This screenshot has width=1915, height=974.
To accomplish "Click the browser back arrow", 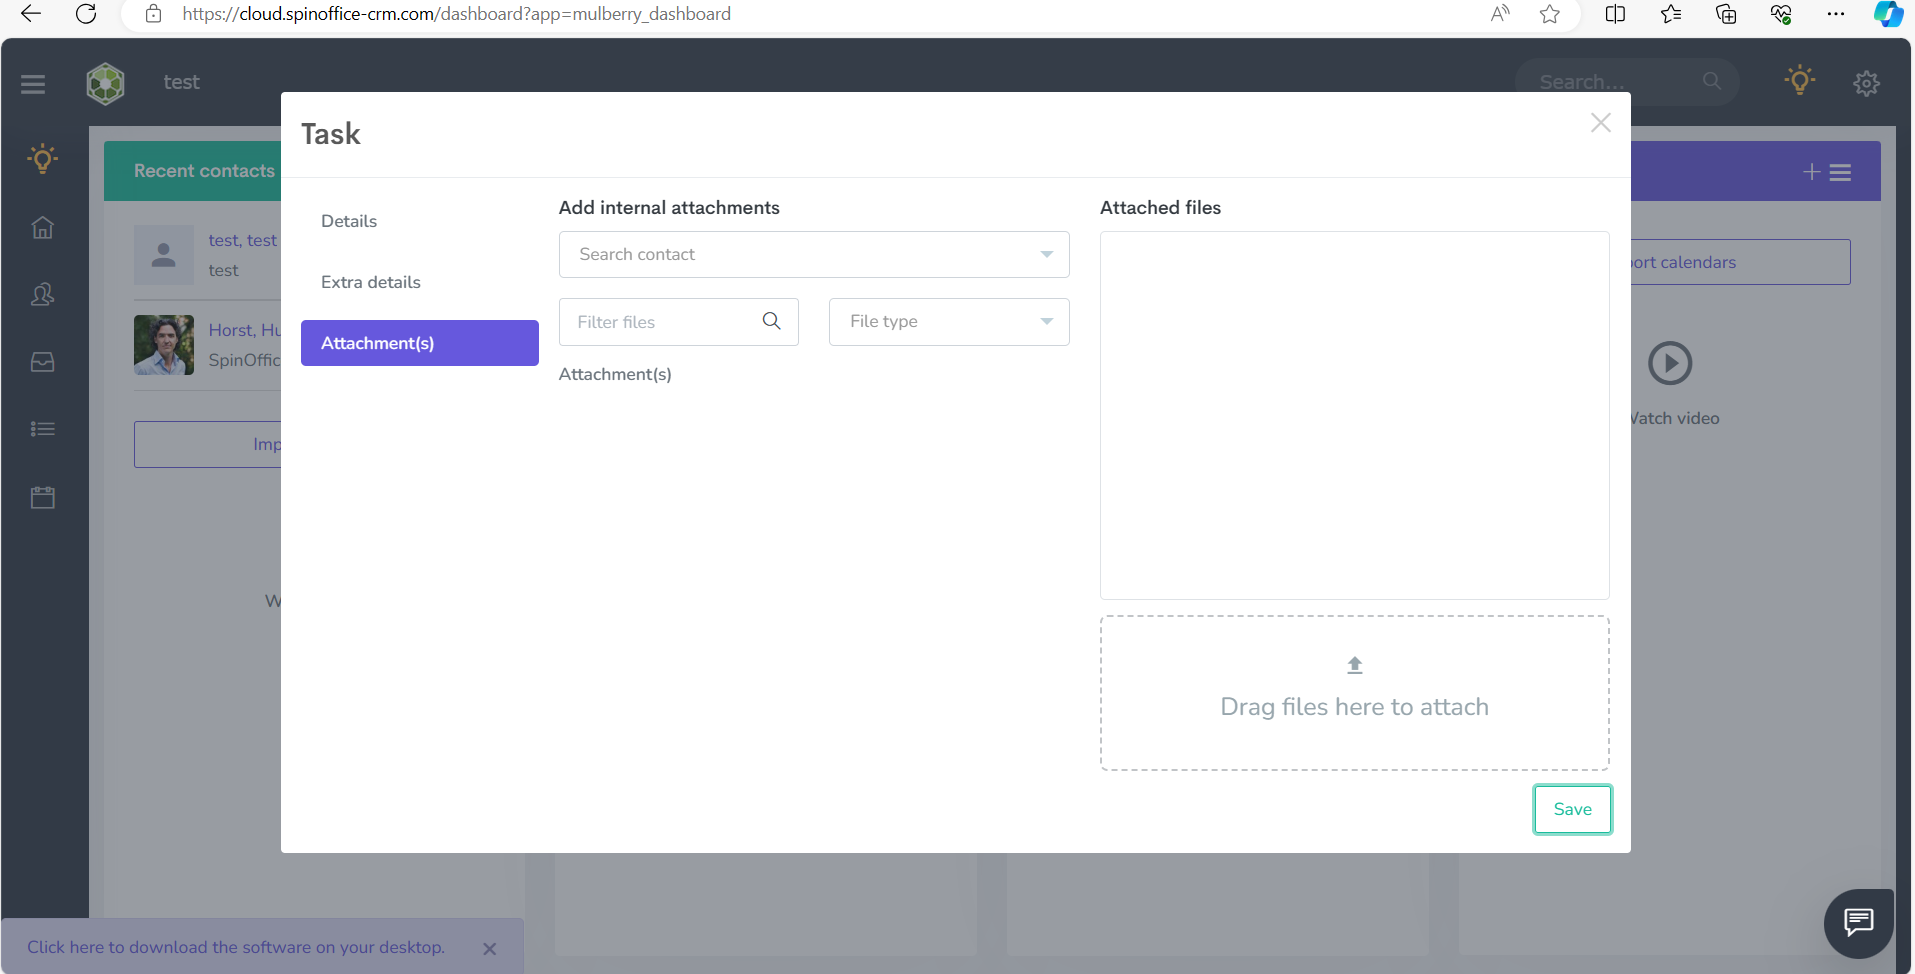I will pos(31,14).
